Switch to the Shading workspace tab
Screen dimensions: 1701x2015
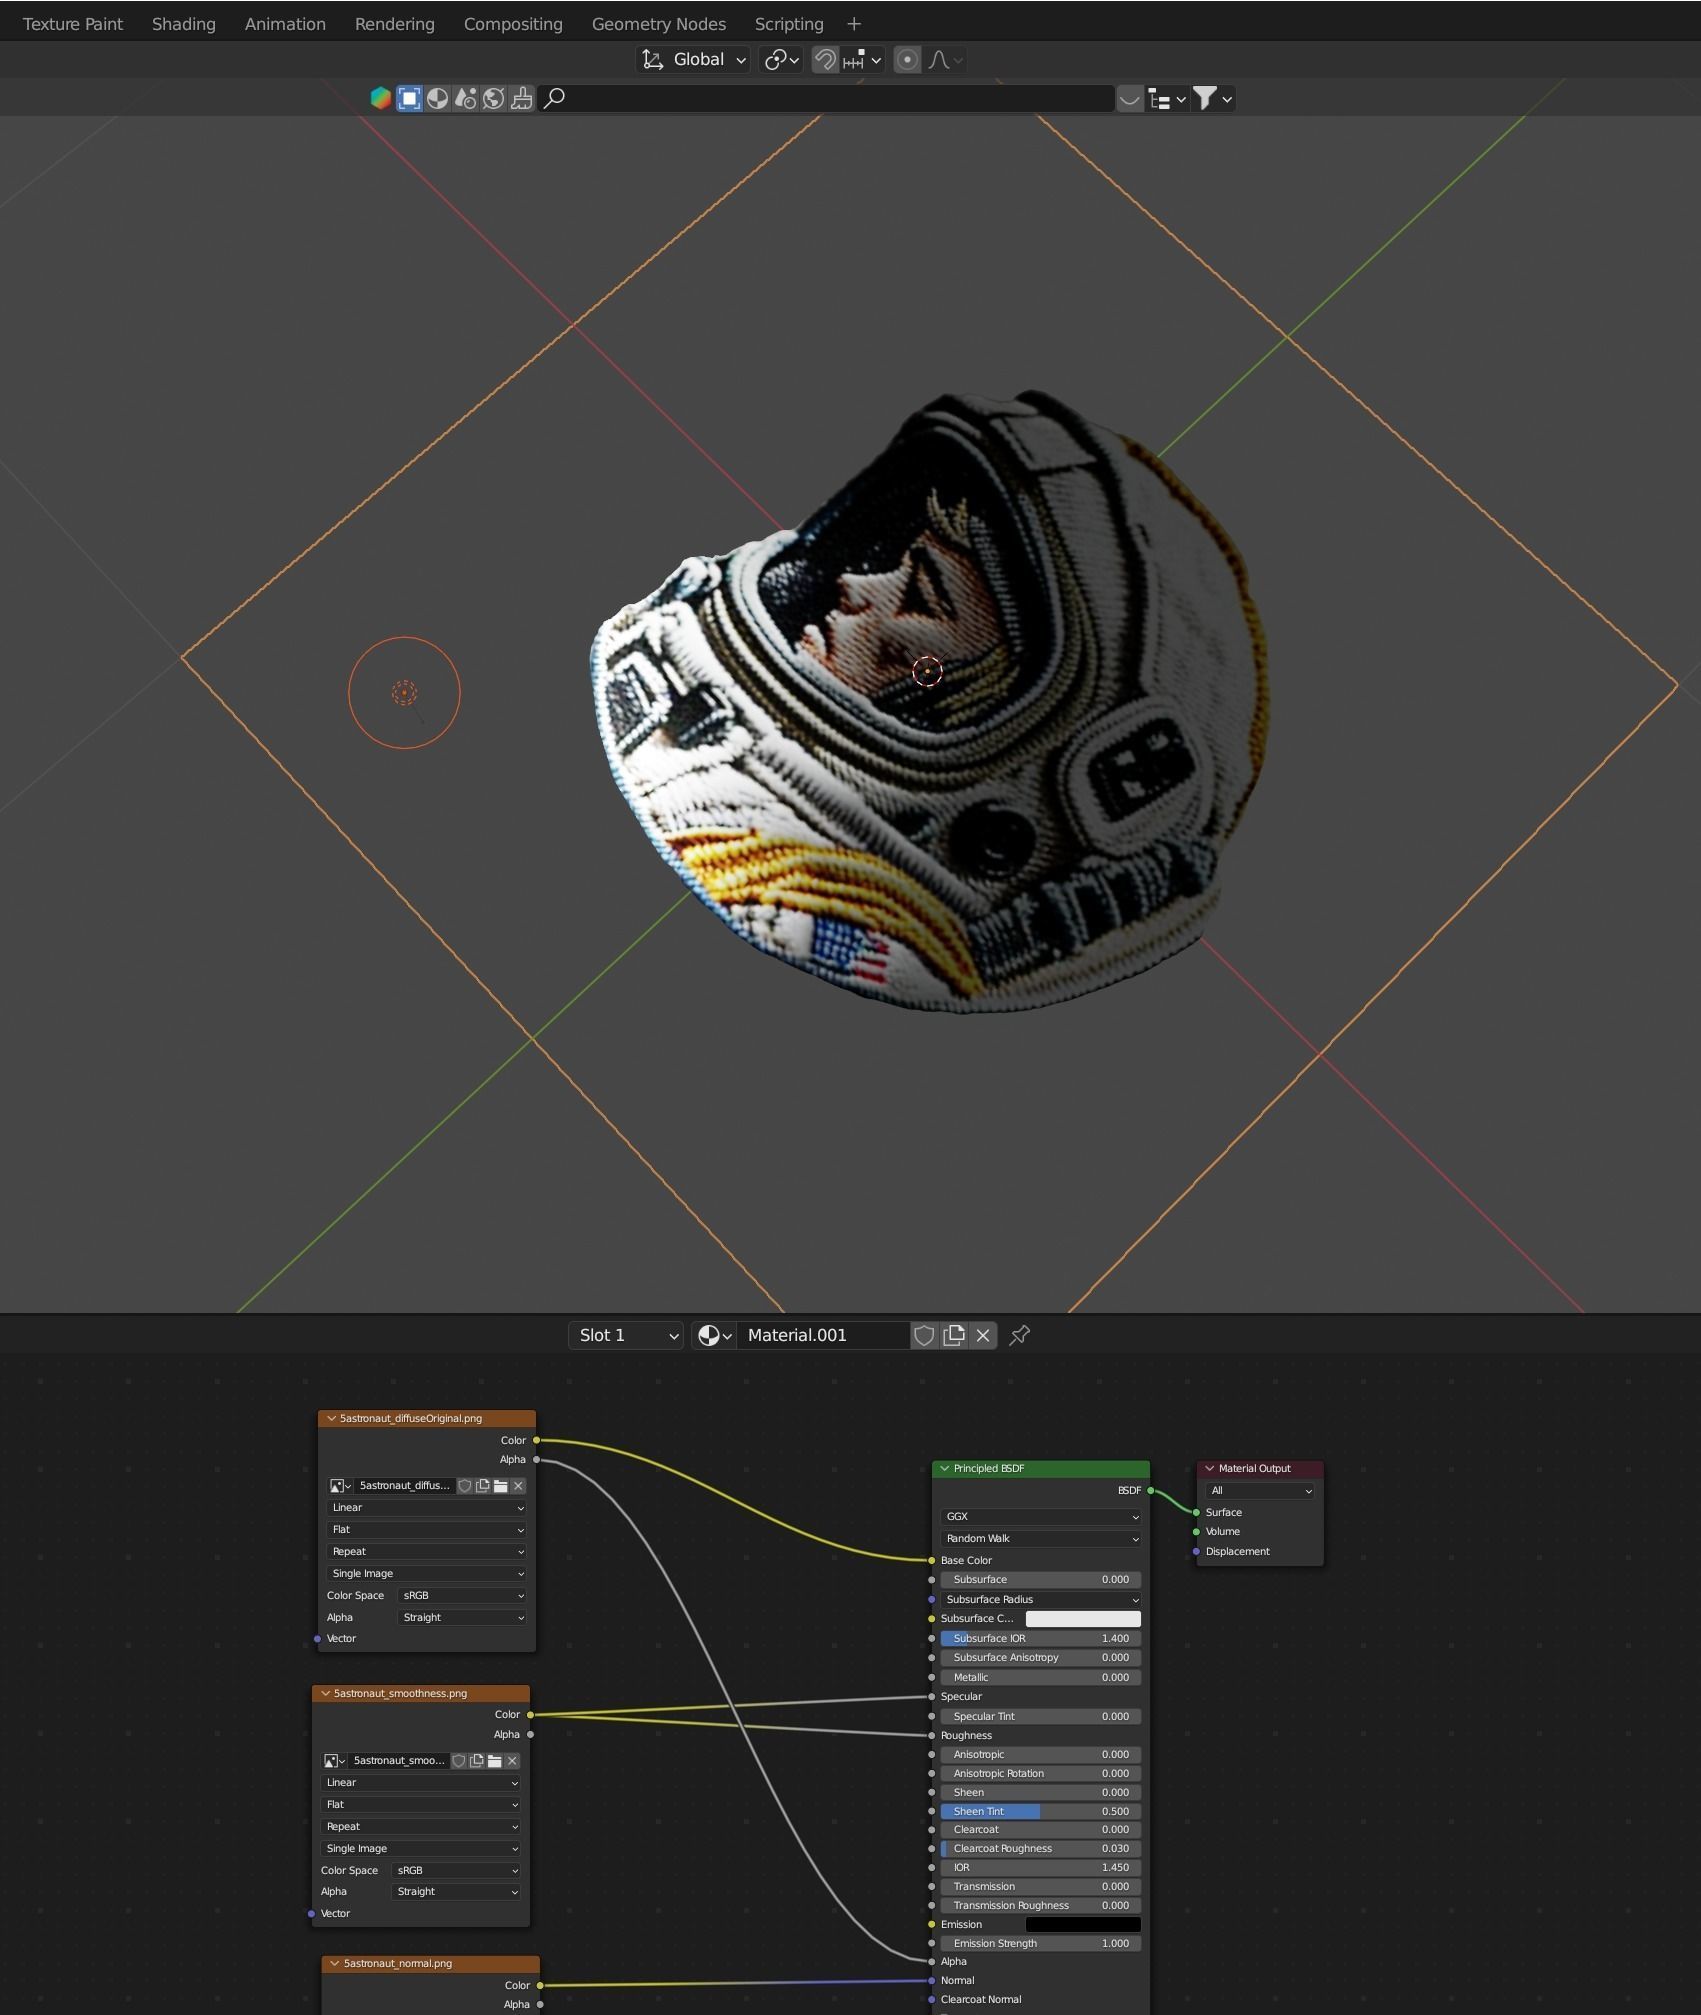point(184,24)
